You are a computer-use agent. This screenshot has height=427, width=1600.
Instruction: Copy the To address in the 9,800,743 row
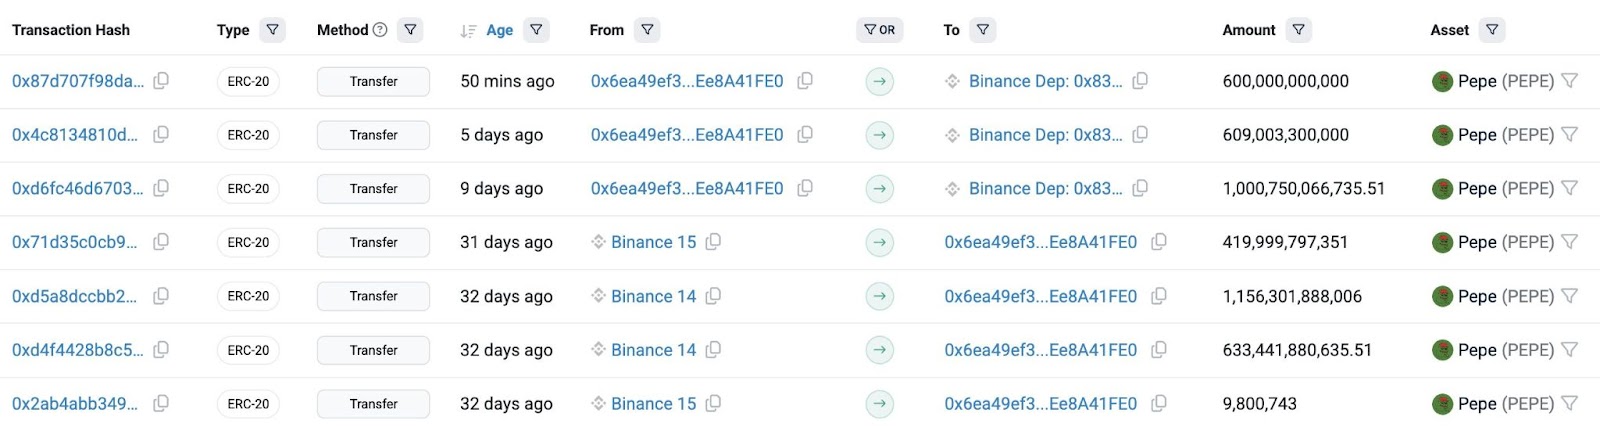1159,404
